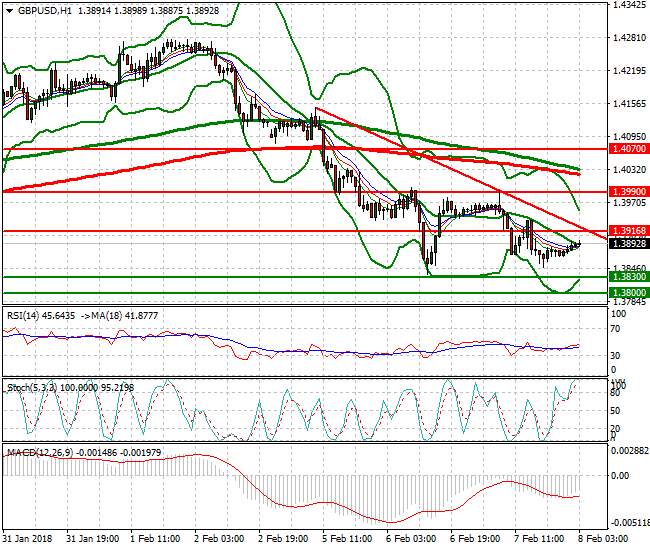
Task: Click the 1.40320 price axis value
Action: pyautogui.click(x=629, y=170)
